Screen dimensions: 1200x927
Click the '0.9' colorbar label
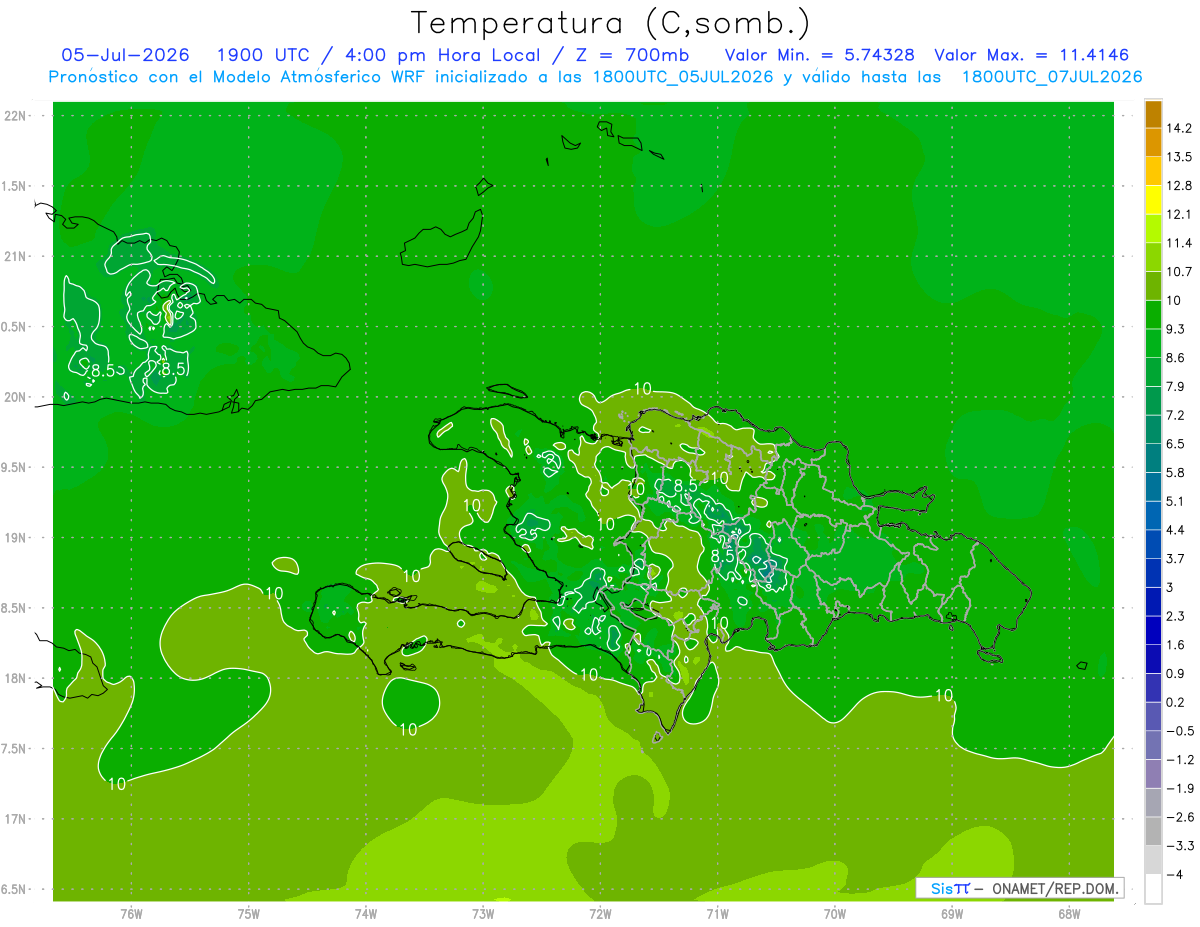coord(1175,673)
